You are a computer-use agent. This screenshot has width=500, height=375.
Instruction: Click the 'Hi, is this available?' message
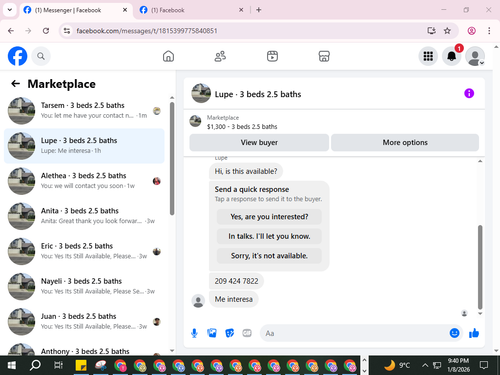click(x=246, y=171)
